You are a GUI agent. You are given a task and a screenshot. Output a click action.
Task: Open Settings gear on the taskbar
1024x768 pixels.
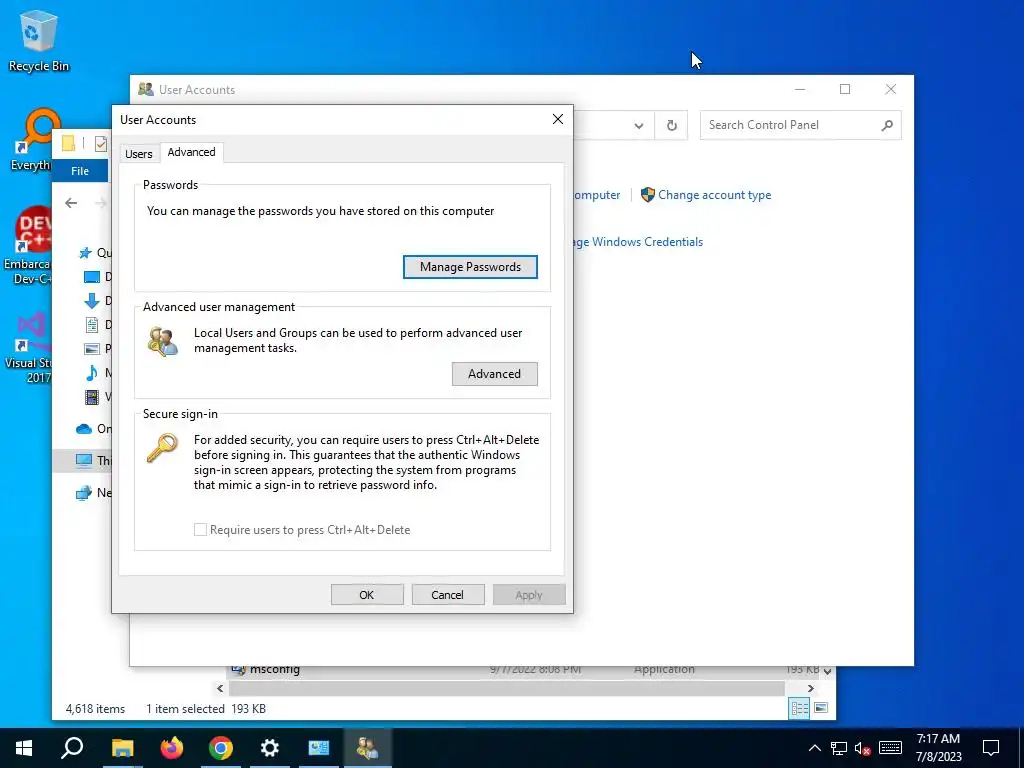(x=270, y=748)
